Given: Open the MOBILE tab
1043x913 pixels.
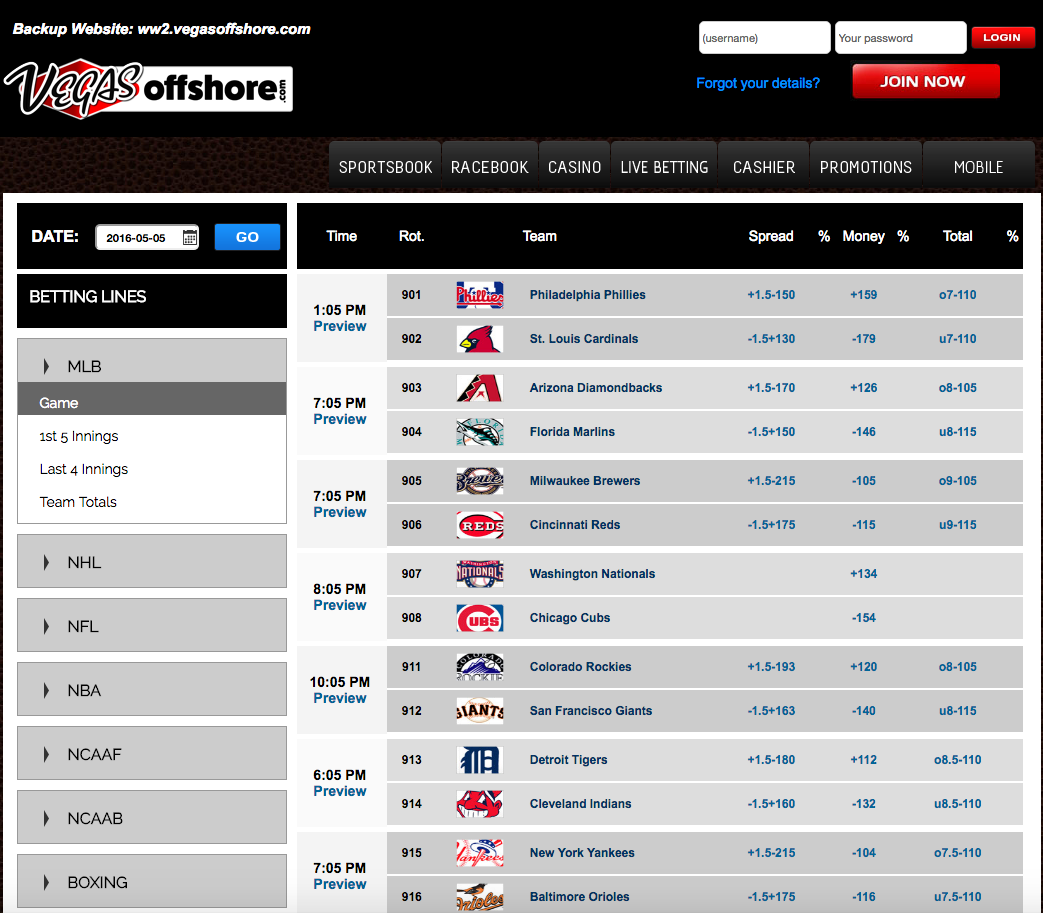Looking at the screenshot, I should [978, 167].
